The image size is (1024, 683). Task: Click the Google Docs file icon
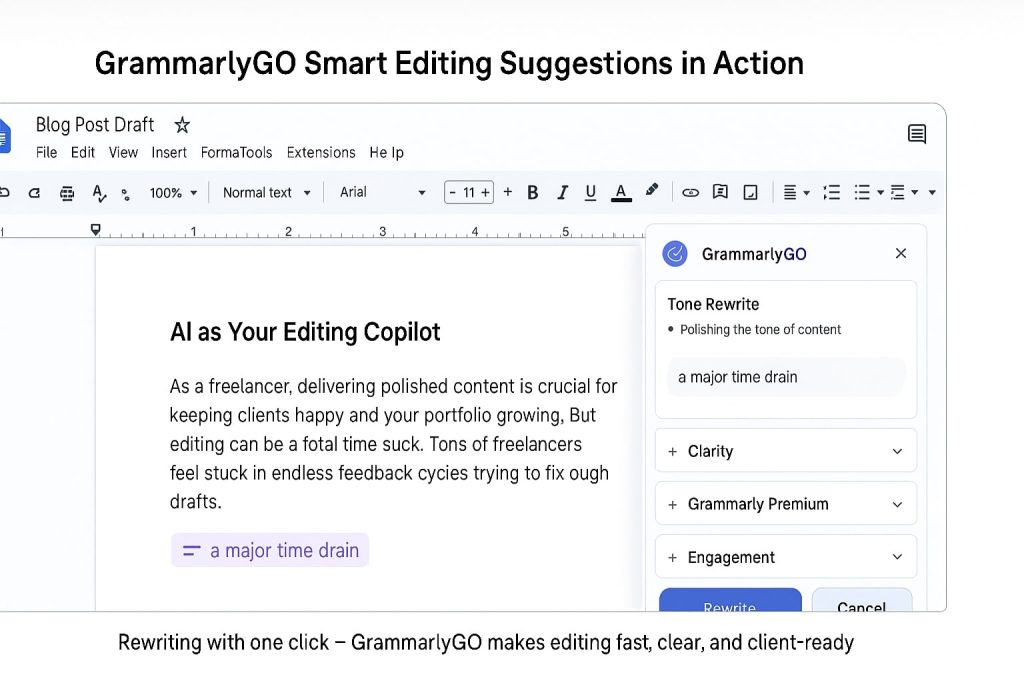5,135
